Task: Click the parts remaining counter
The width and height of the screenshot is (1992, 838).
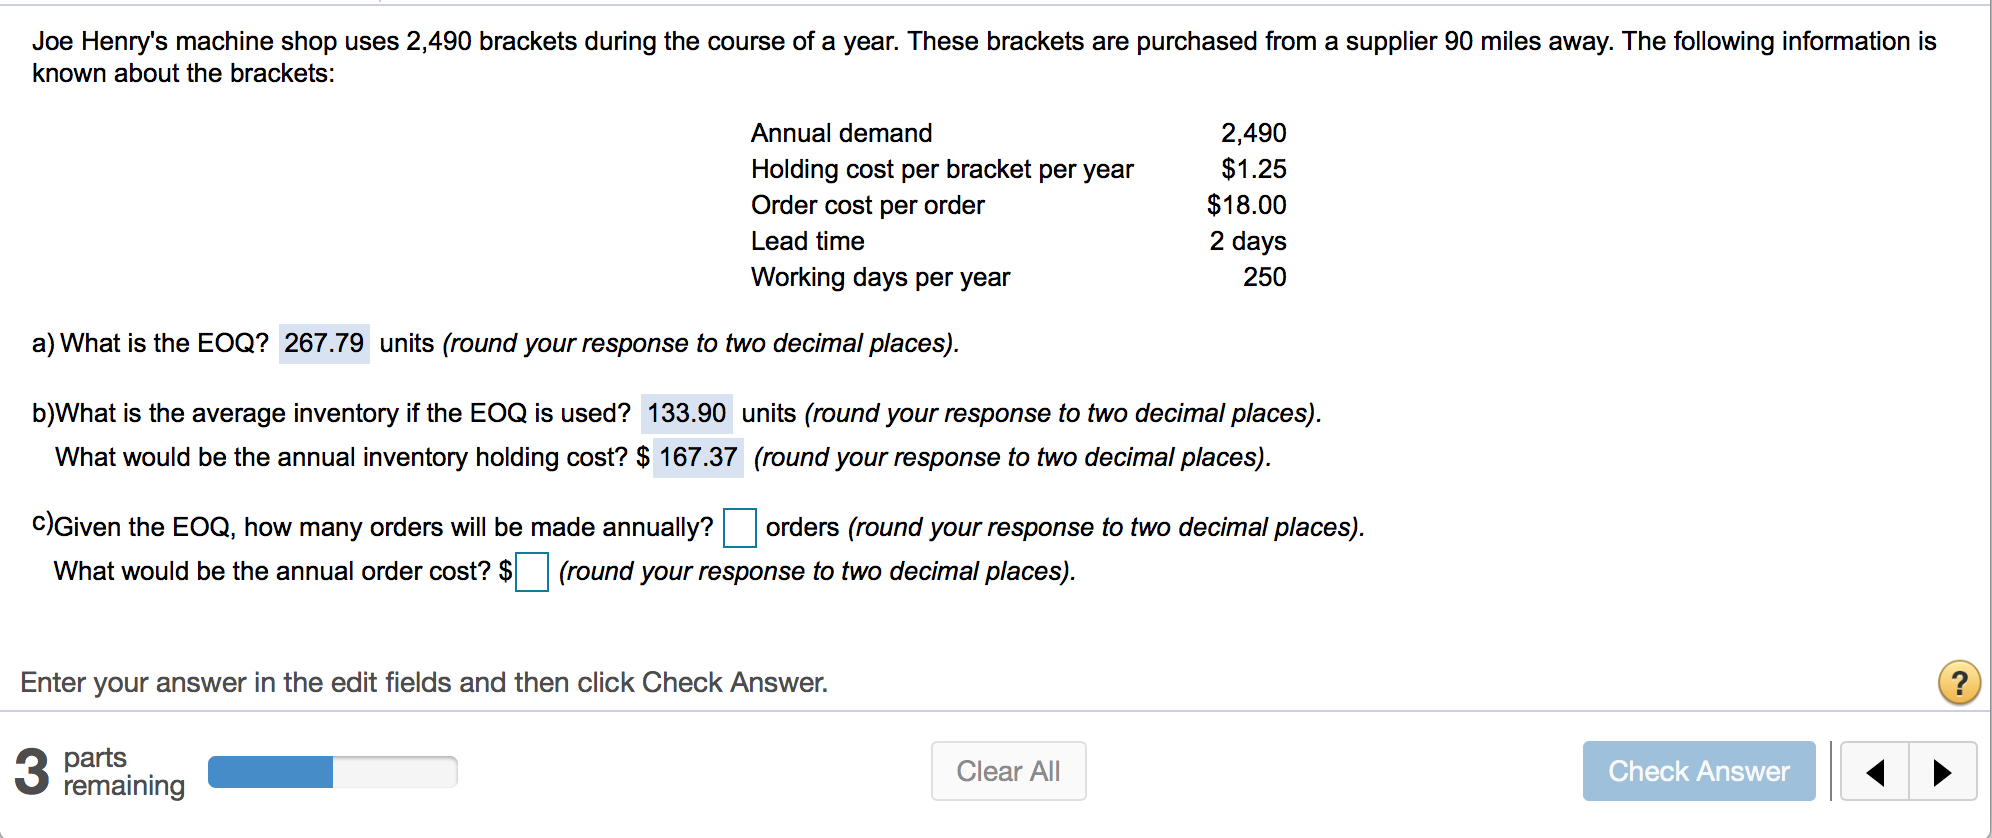Action: tap(100, 771)
